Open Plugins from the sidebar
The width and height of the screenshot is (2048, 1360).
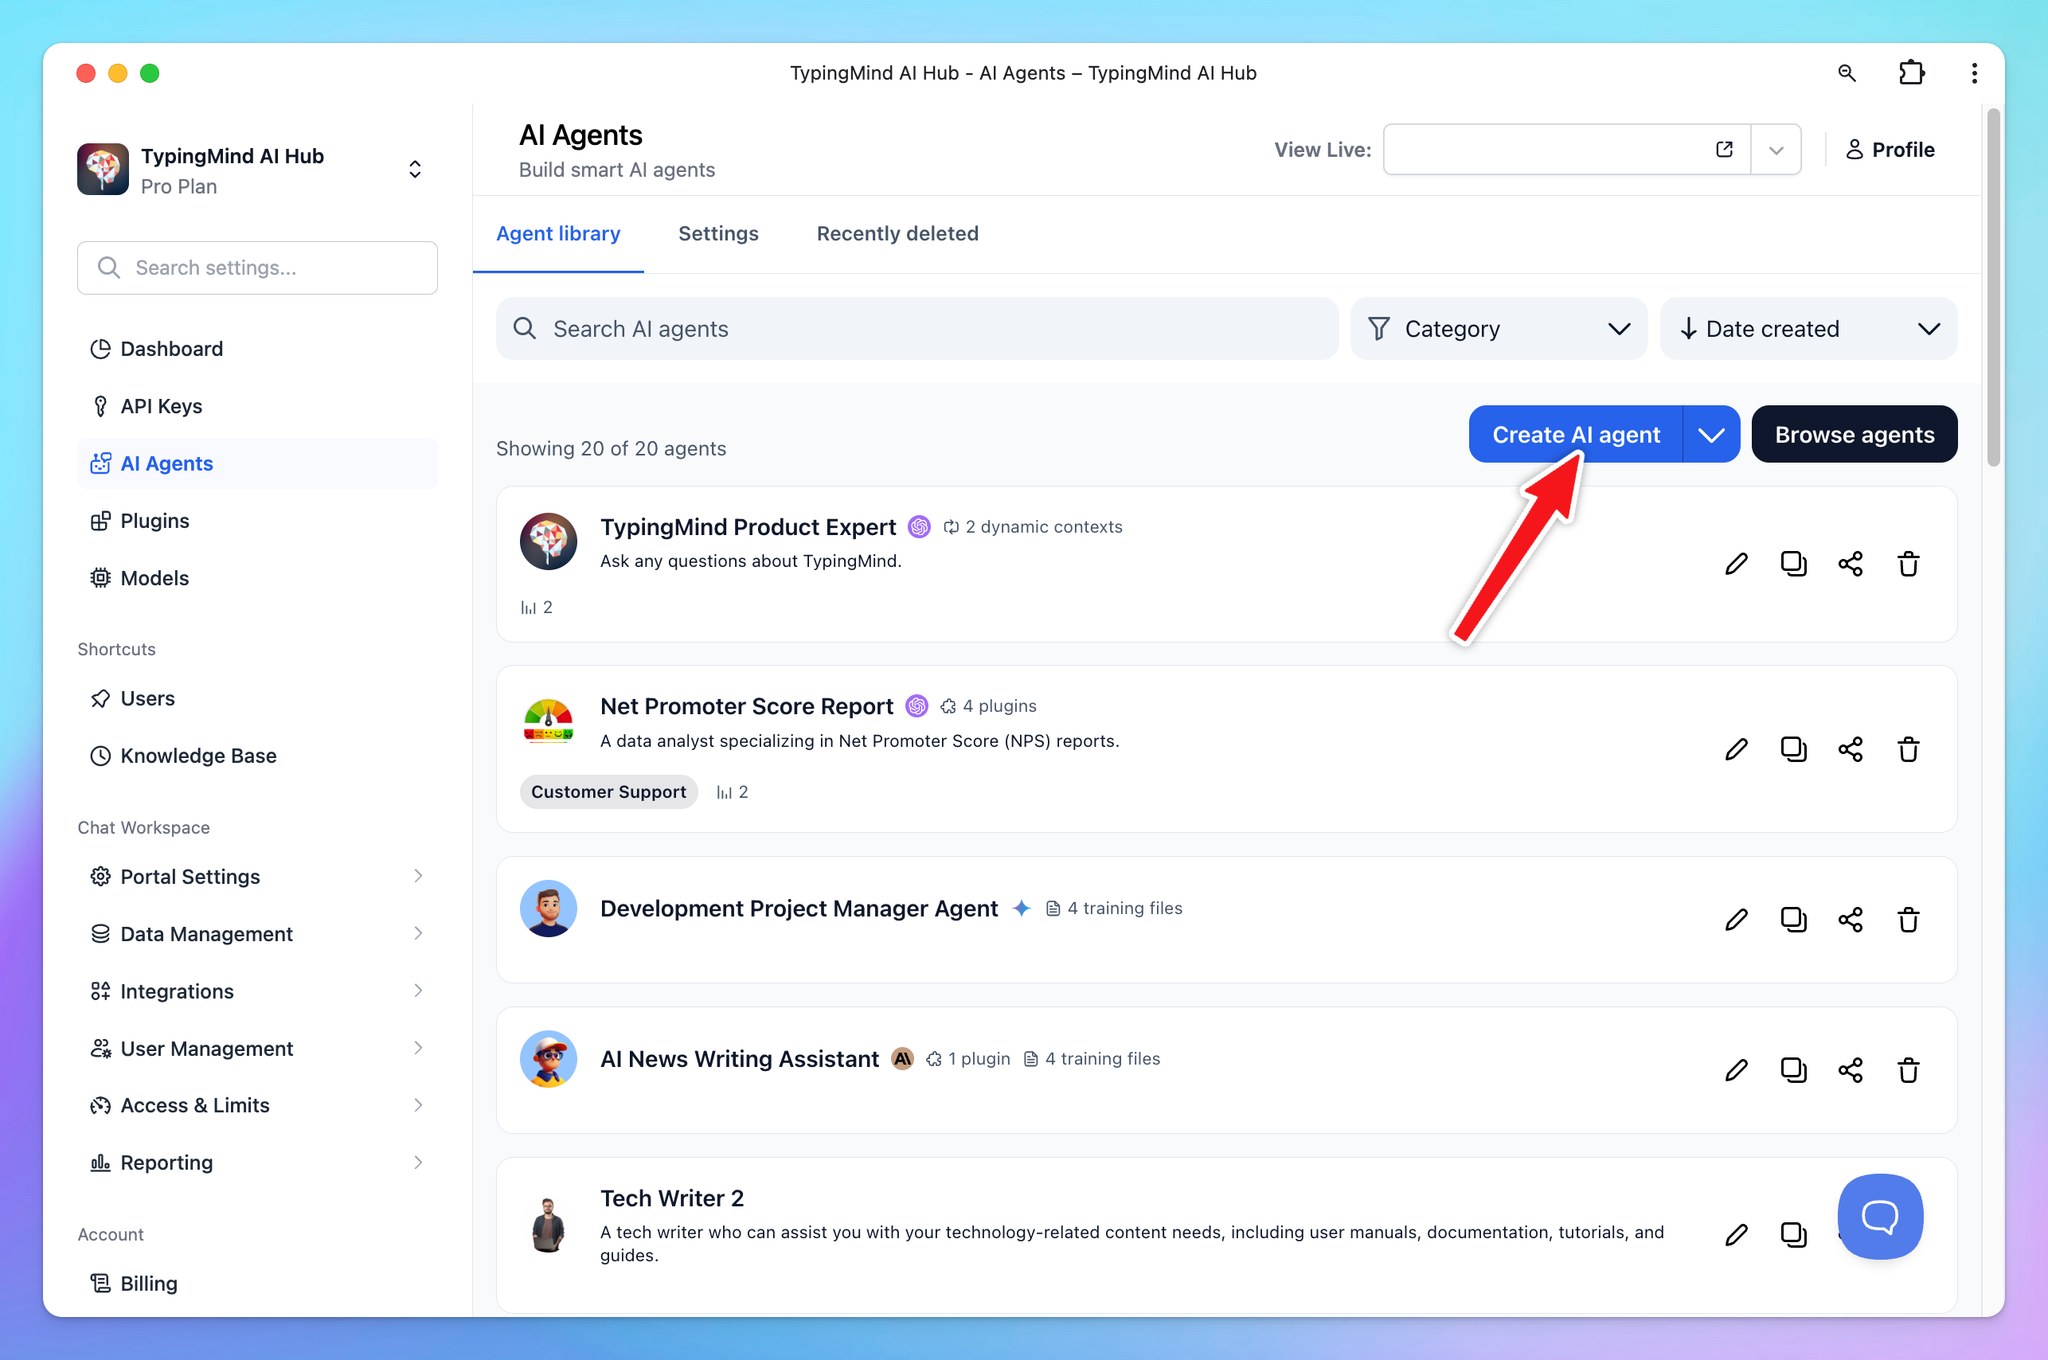pos(154,520)
